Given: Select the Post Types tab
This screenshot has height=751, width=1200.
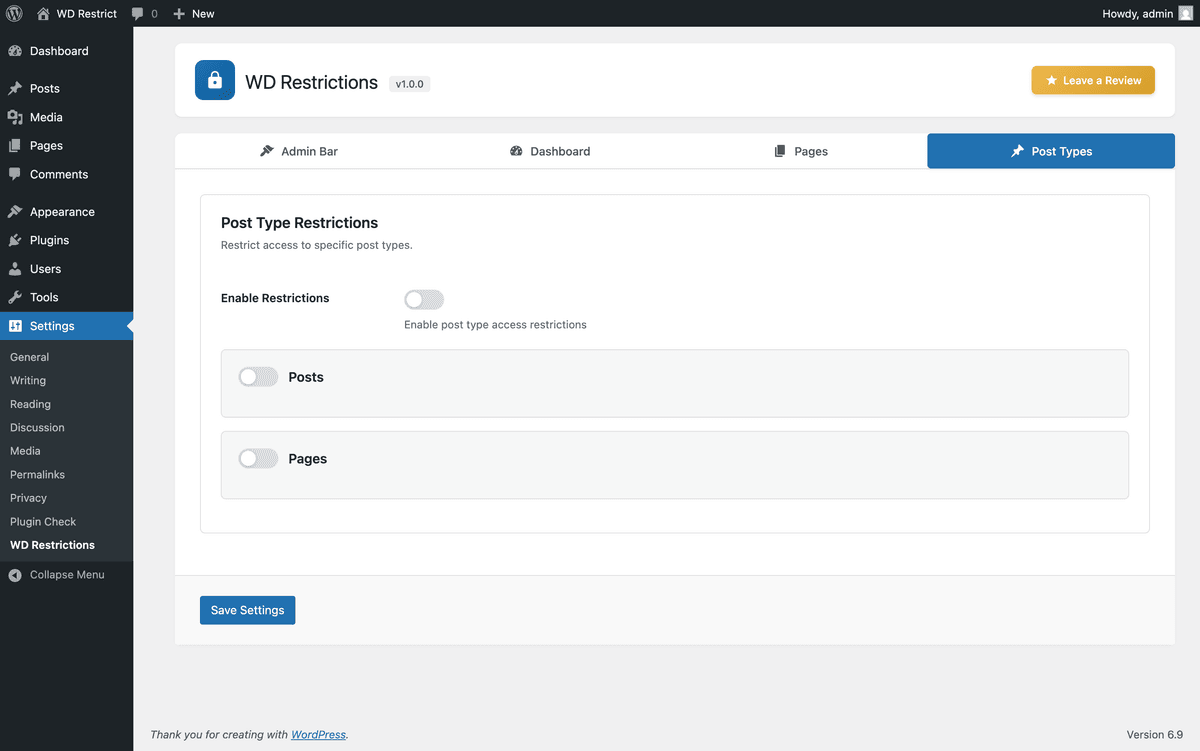Looking at the screenshot, I should tap(1051, 151).
